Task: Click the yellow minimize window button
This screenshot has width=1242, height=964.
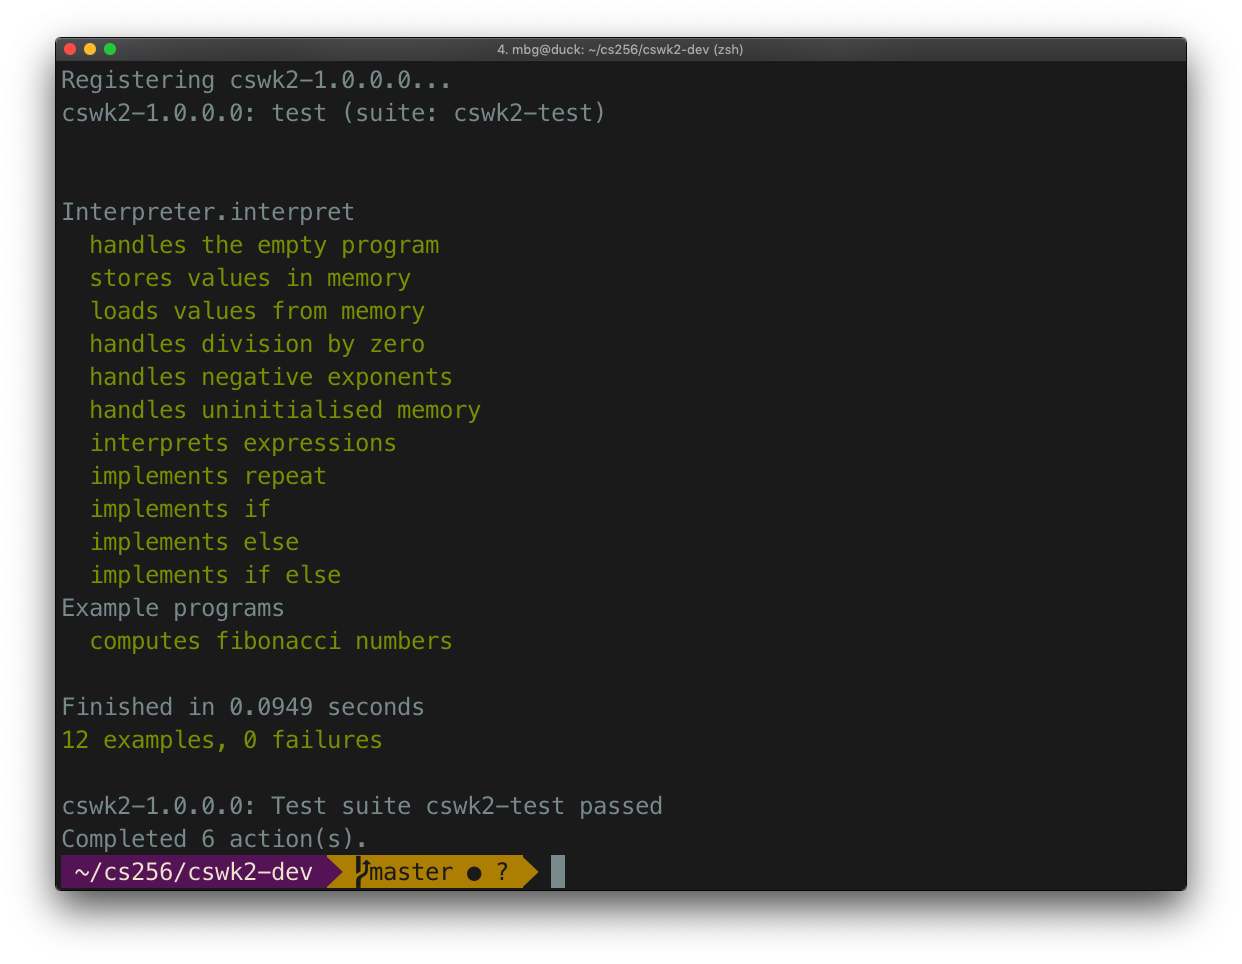Action: click(90, 49)
